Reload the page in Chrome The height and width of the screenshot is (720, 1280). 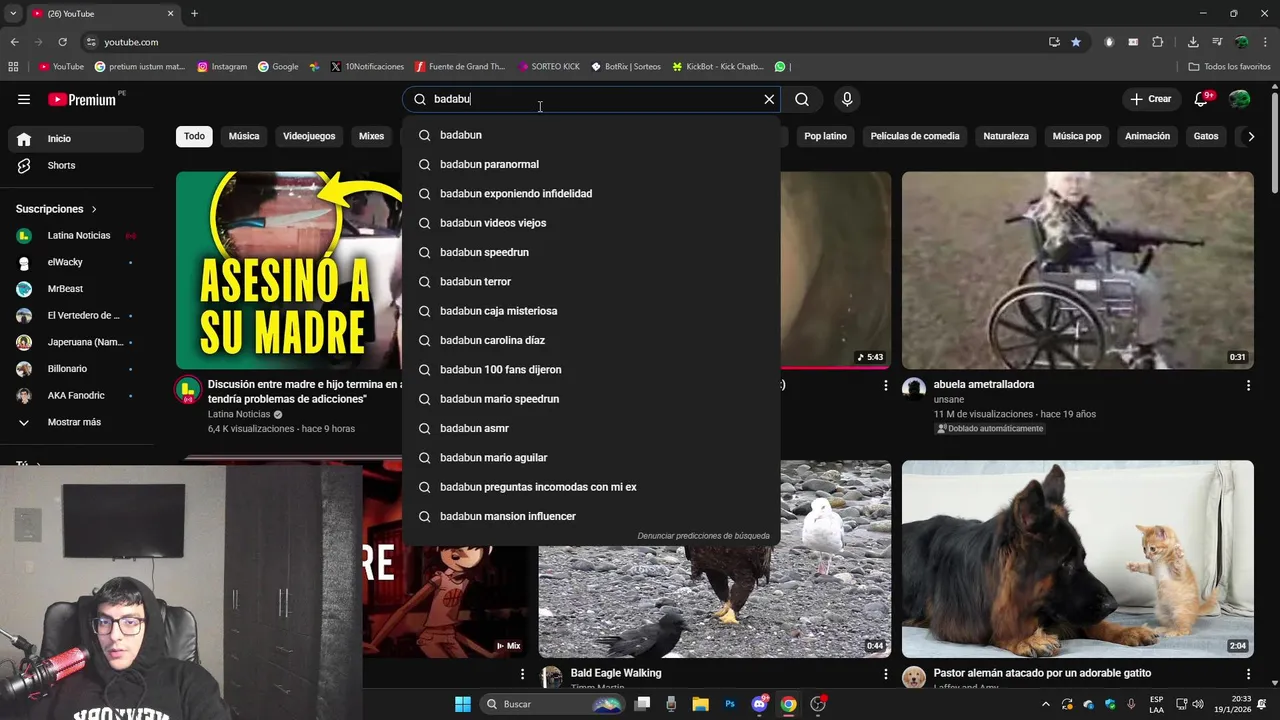(x=62, y=42)
